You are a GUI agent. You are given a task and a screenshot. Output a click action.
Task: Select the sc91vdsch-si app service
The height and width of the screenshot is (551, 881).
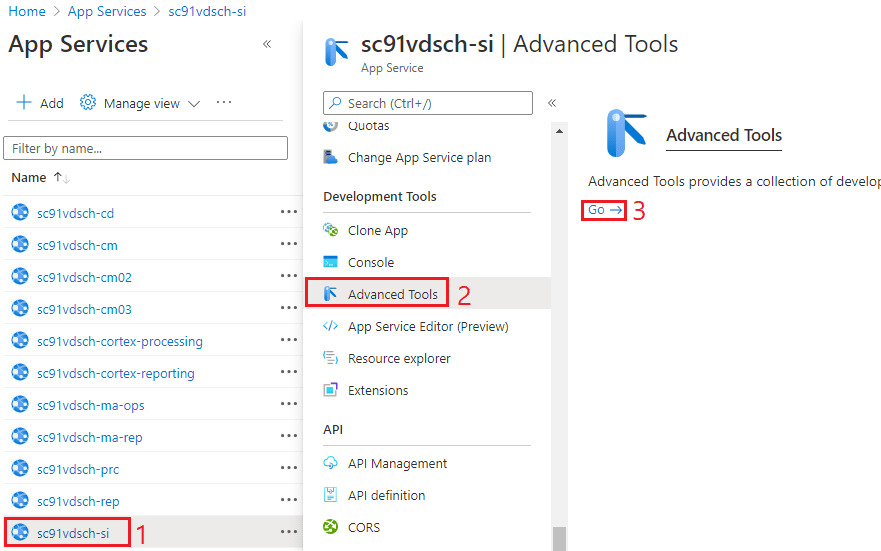(x=73, y=534)
